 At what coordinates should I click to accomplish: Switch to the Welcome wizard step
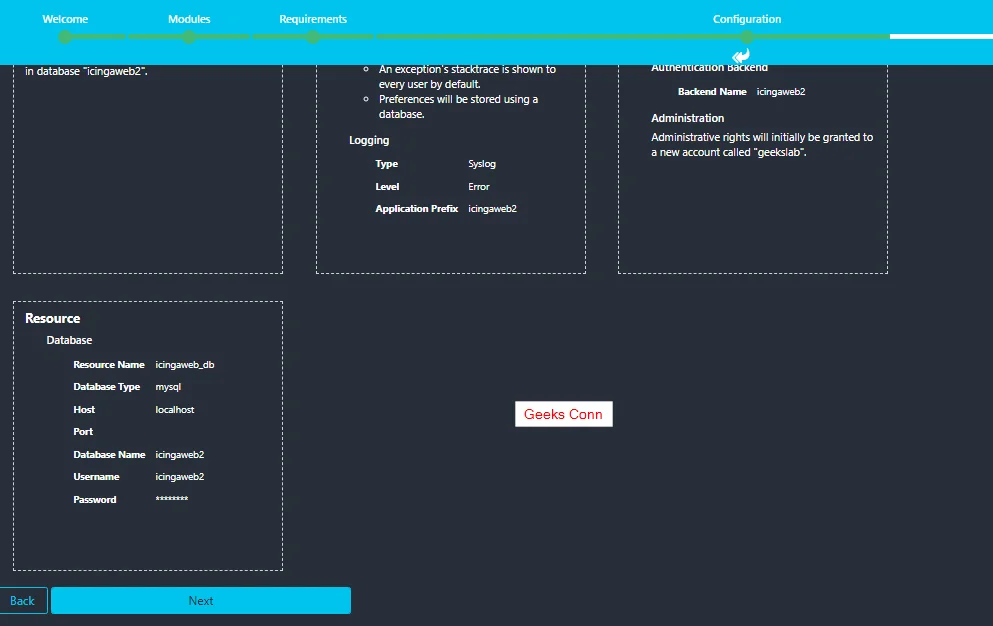click(64, 18)
